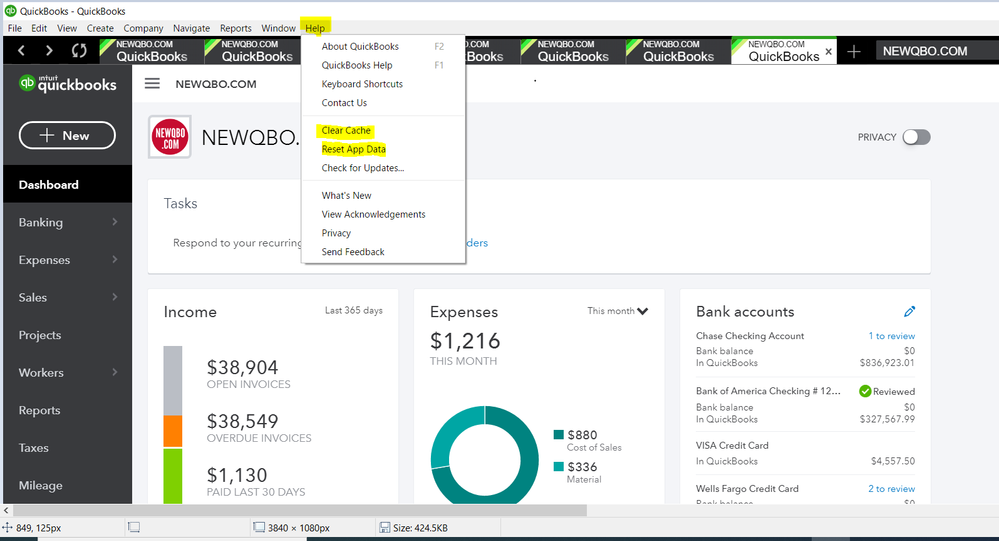
Task: Open the This month dropdown
Action: [x=617, y=311]
